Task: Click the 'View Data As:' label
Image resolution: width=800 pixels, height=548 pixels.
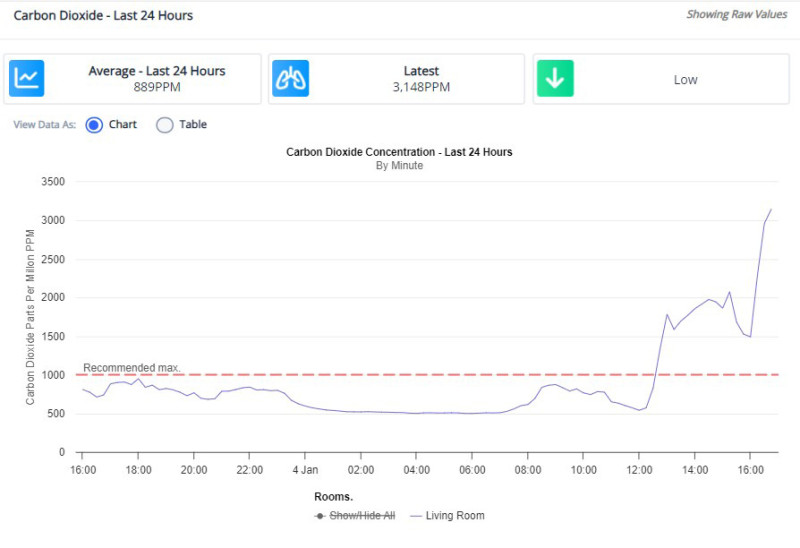Action: coord(44,124)
